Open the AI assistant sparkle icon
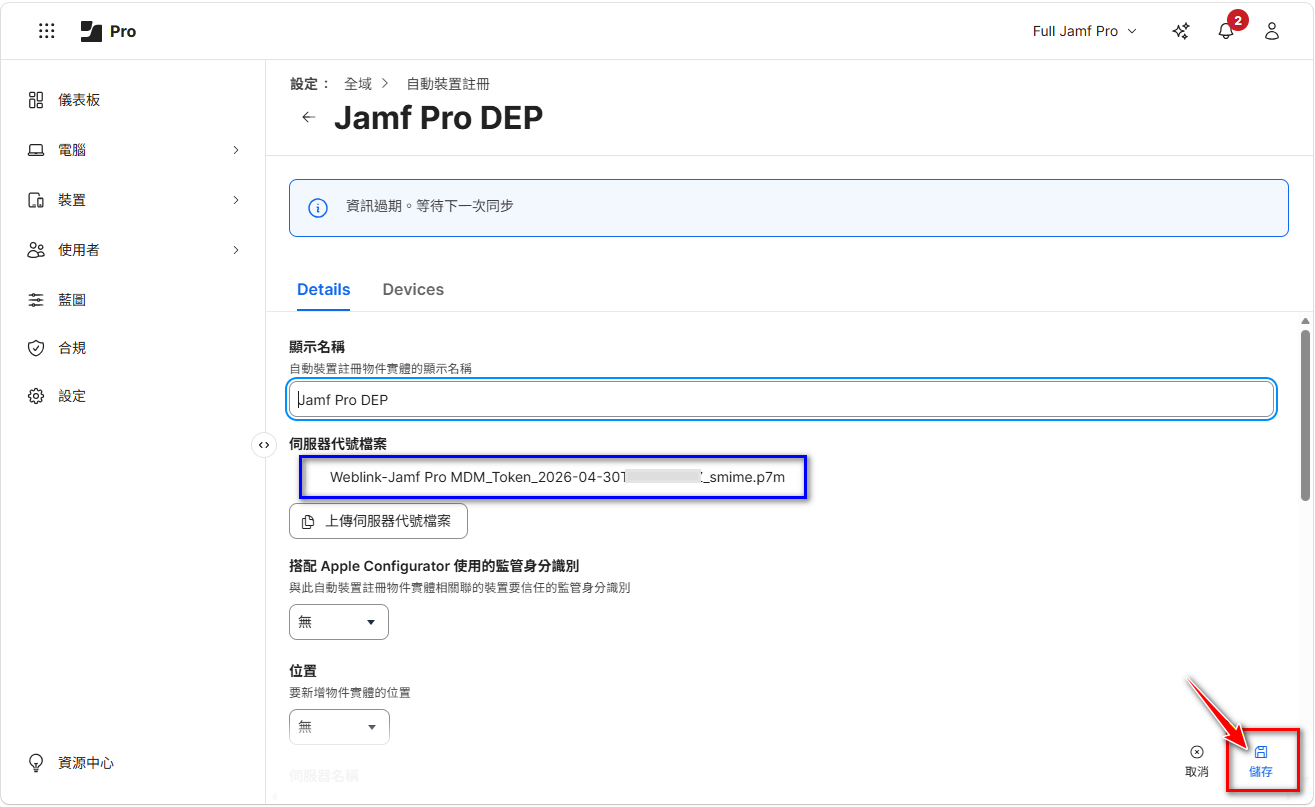The width and height of the screenshot is (1315, 807). pyautogui.click(x=1181, y=31)
